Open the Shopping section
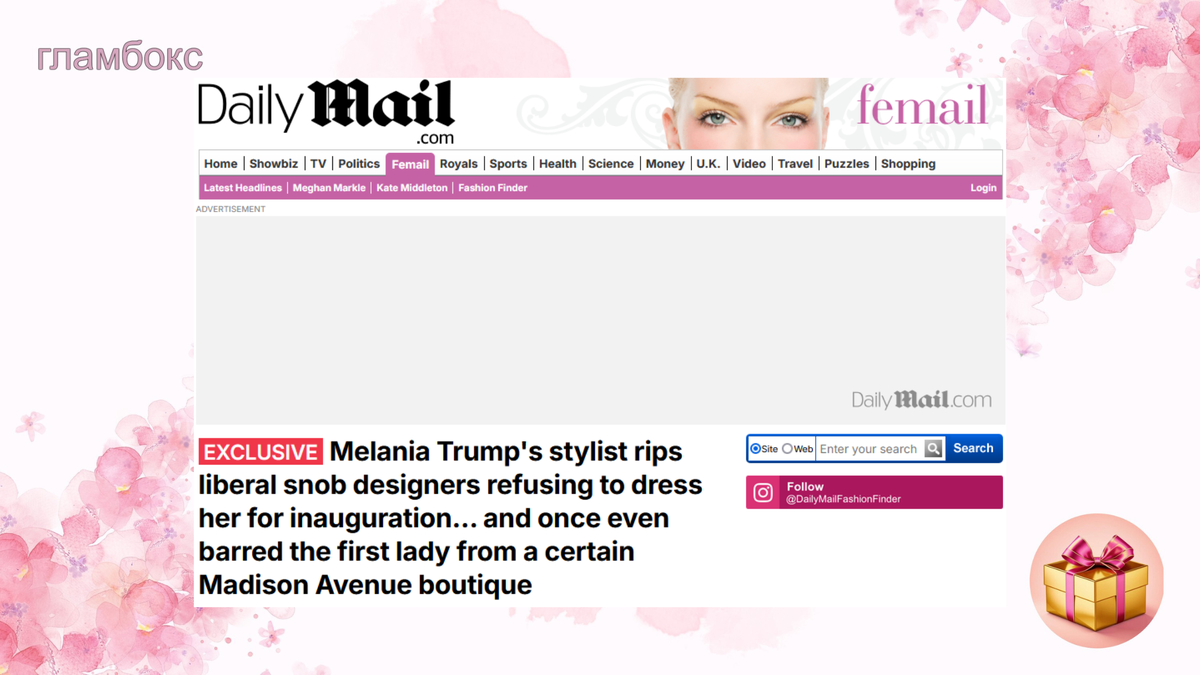Viewport: 1200px width, 675px height. (x=908, y=164)
